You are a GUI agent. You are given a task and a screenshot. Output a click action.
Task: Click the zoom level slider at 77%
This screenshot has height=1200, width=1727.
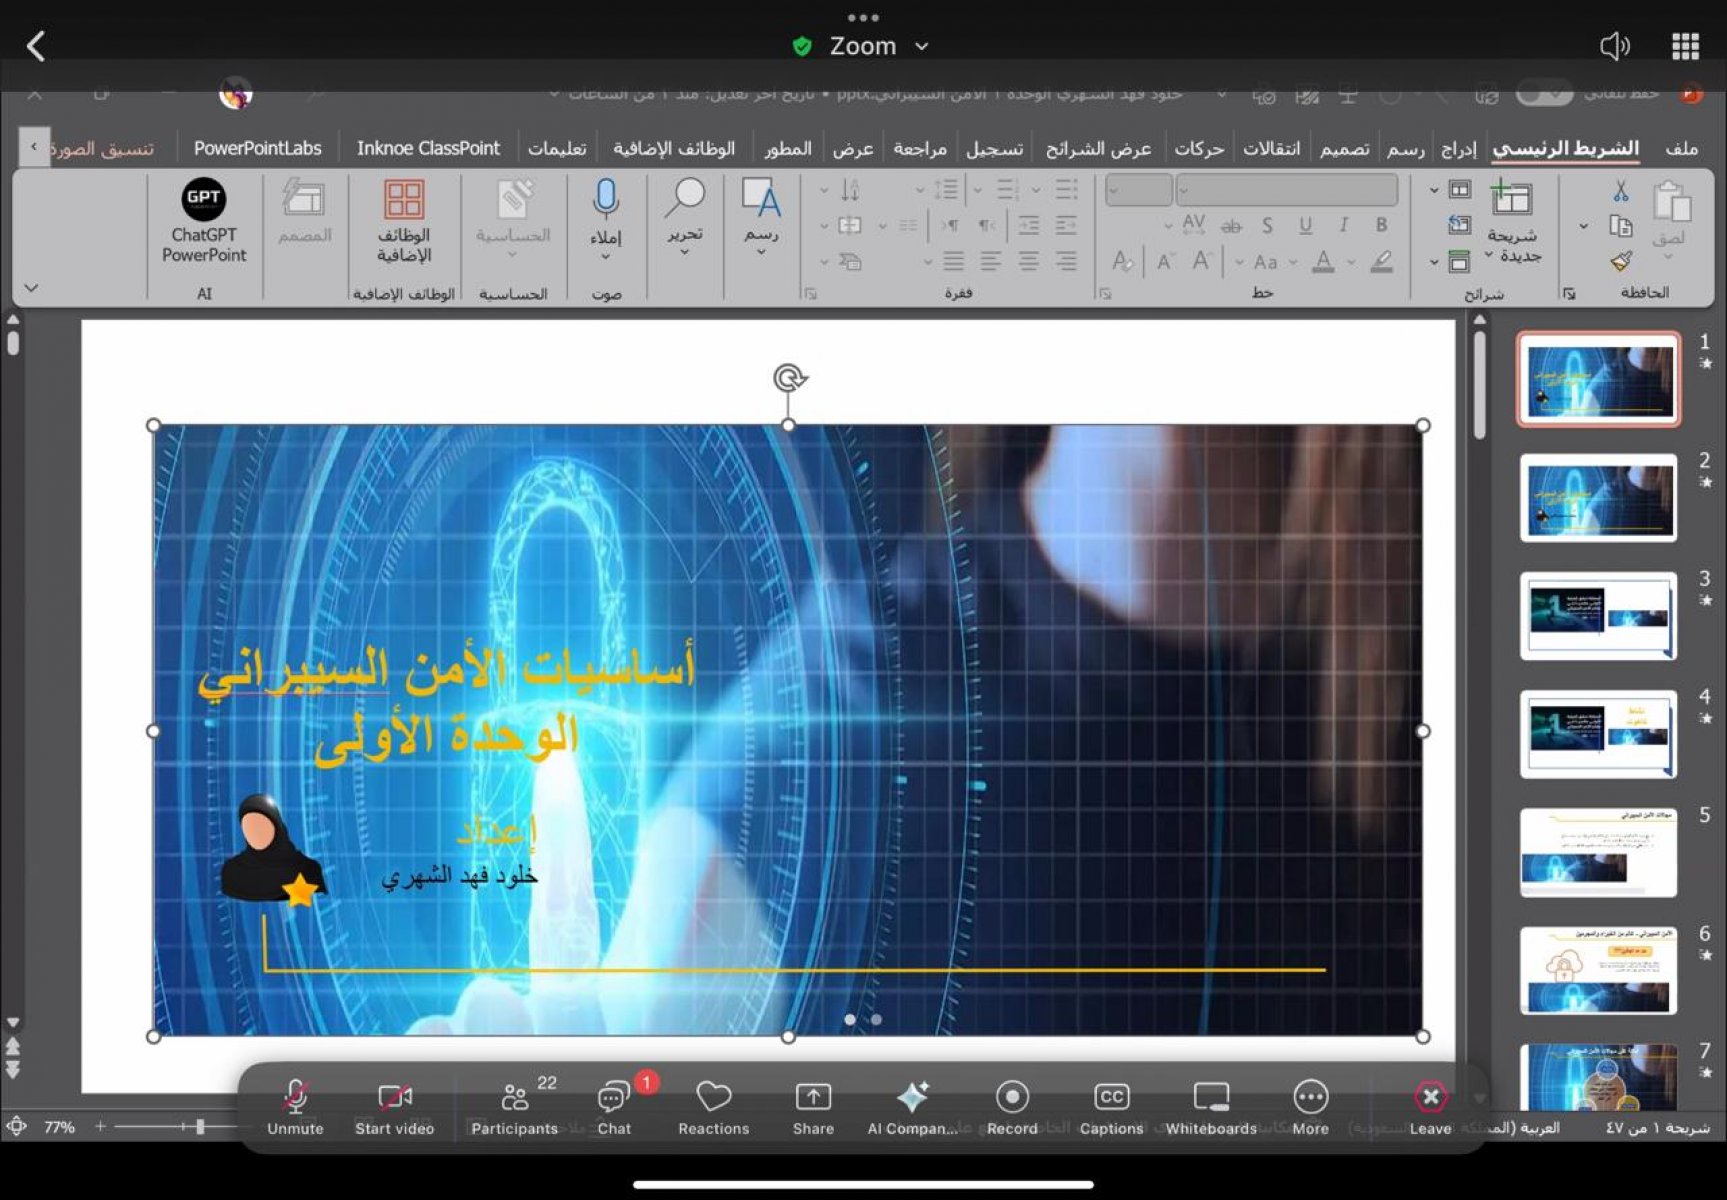(200, 1127)
